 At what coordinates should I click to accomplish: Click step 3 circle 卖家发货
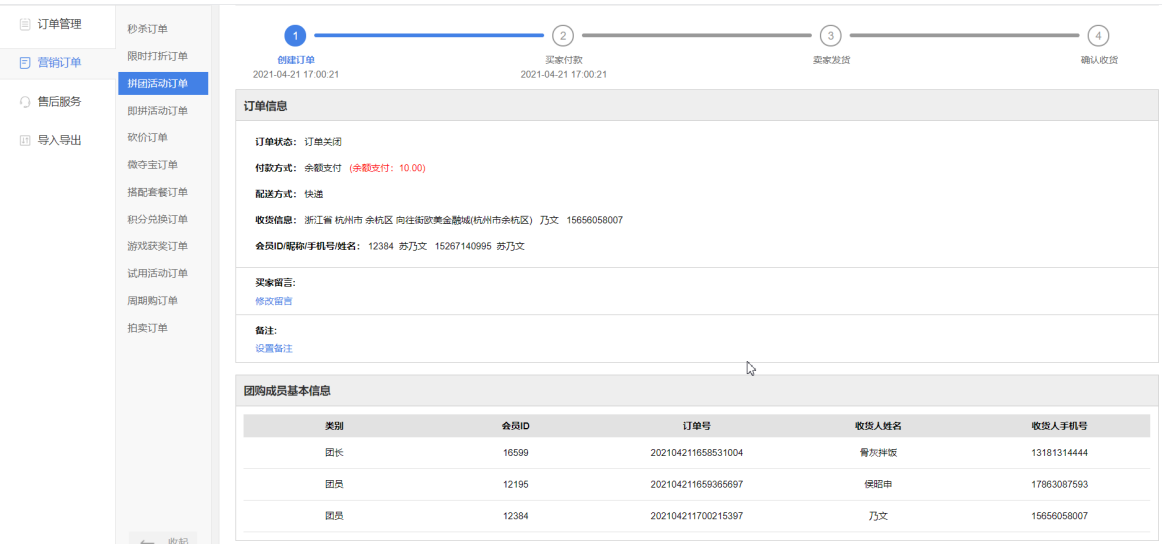coord(830,36)
